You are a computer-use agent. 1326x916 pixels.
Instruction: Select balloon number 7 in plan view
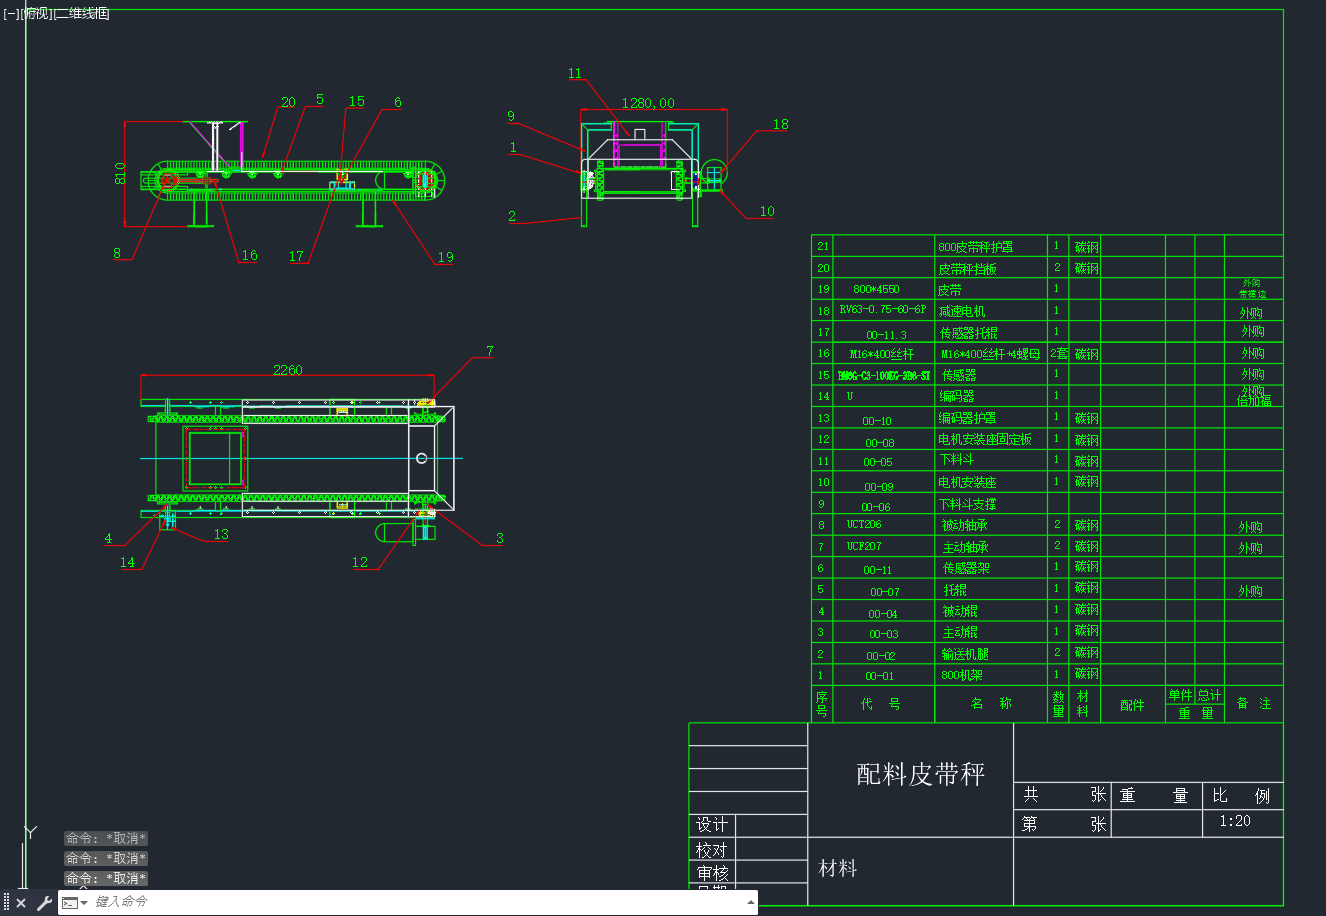[490, 351]
